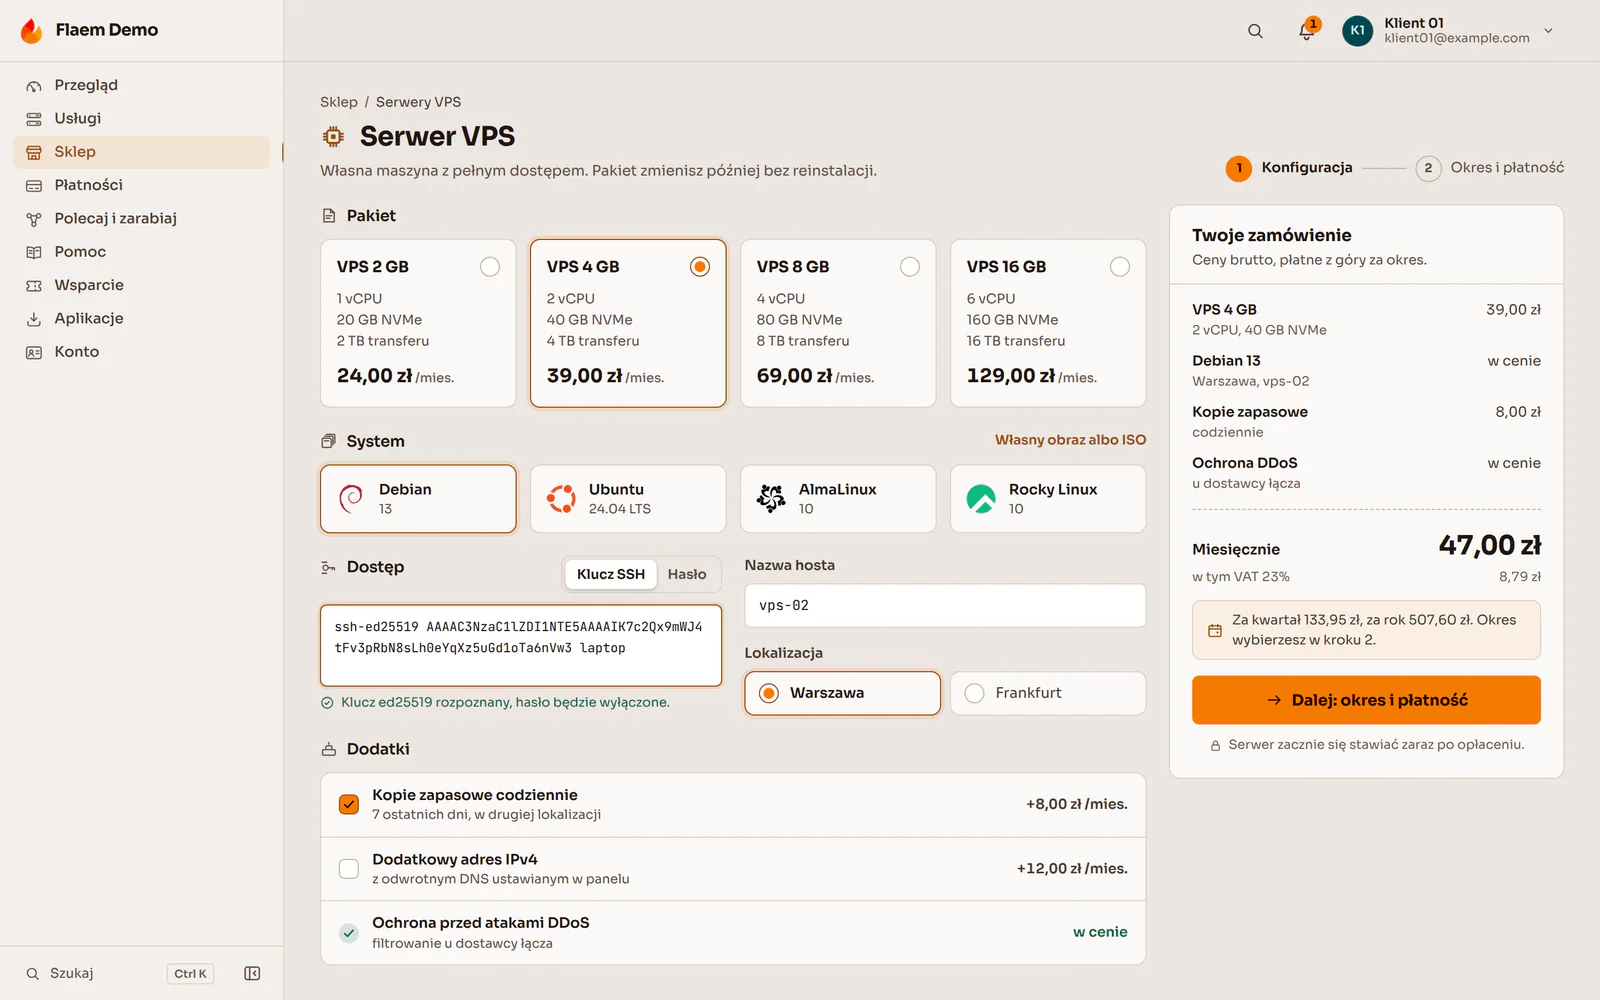The width and height of the screenshot is (1600, 1000).
Task: Collapse the sidebar panel icon
Action: pyautogui.click(x=252, y=973)
